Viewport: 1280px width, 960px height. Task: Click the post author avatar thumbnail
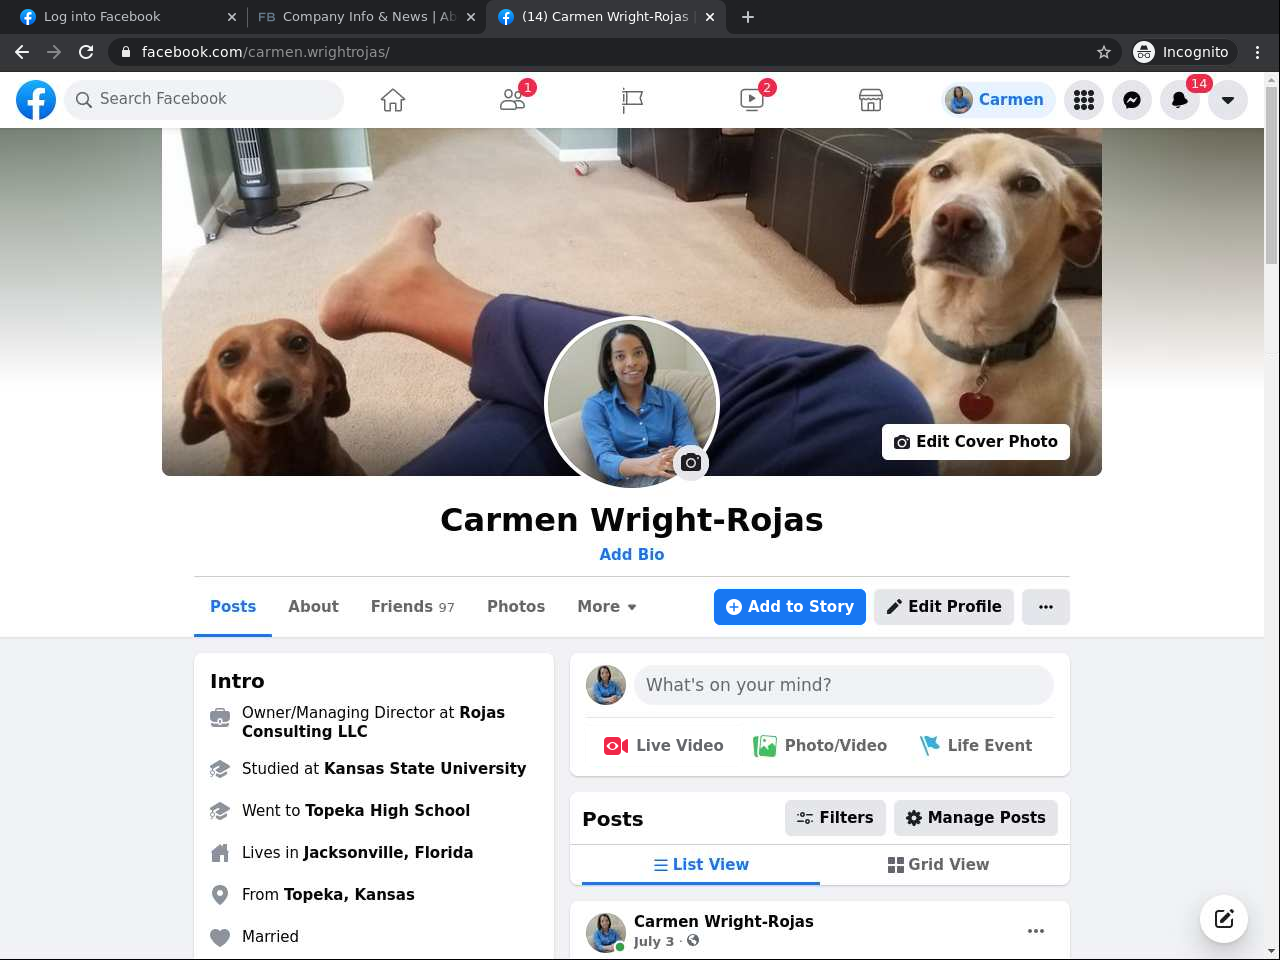(606, 932)
